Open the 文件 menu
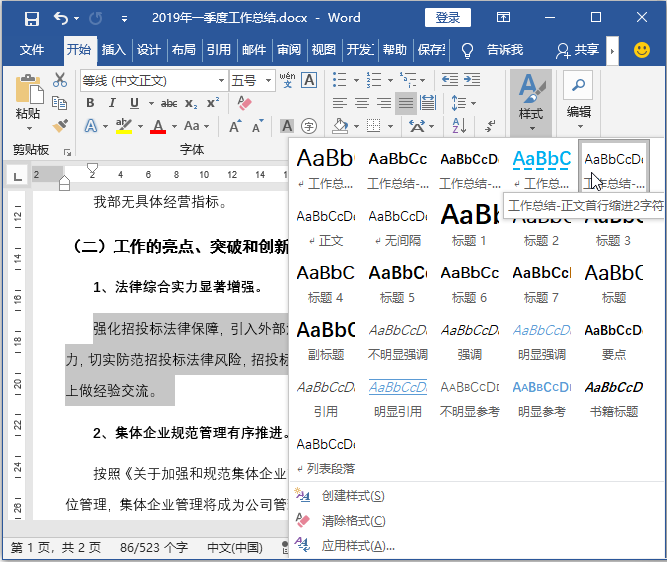The image size is (667, 562). point(31,50)
